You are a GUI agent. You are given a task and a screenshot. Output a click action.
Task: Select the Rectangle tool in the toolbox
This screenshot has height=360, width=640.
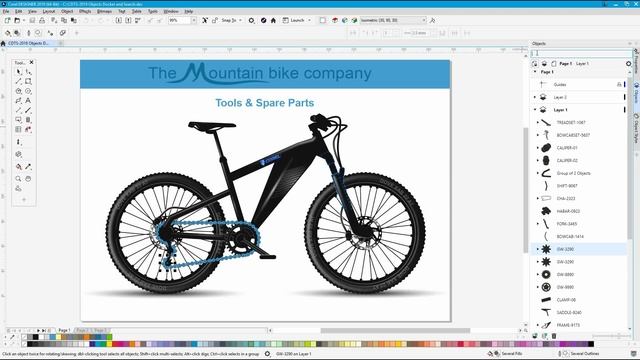28,82
